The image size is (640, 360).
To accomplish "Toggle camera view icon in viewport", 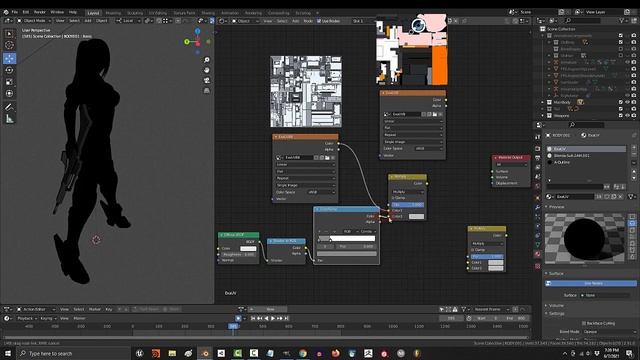I will click(x=207, y=80).
